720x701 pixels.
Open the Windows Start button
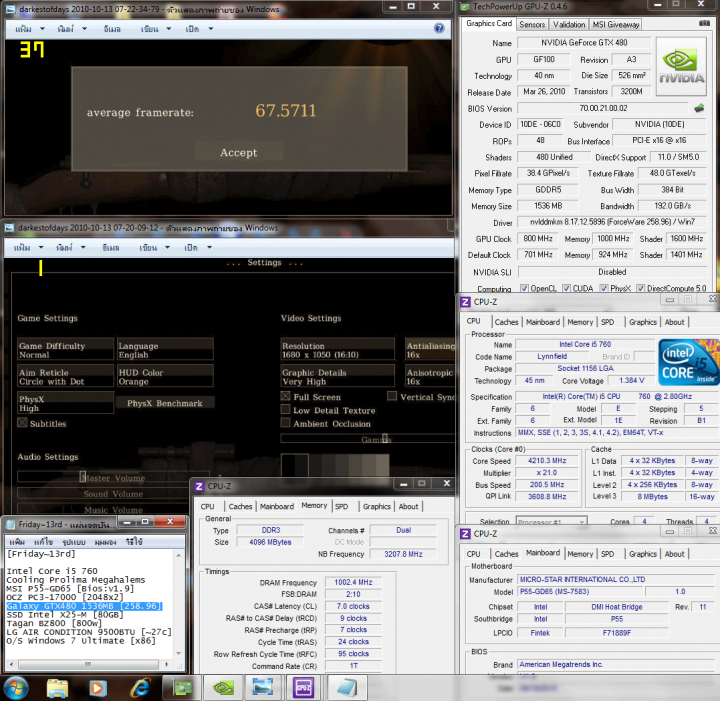(x=16, y=688)
